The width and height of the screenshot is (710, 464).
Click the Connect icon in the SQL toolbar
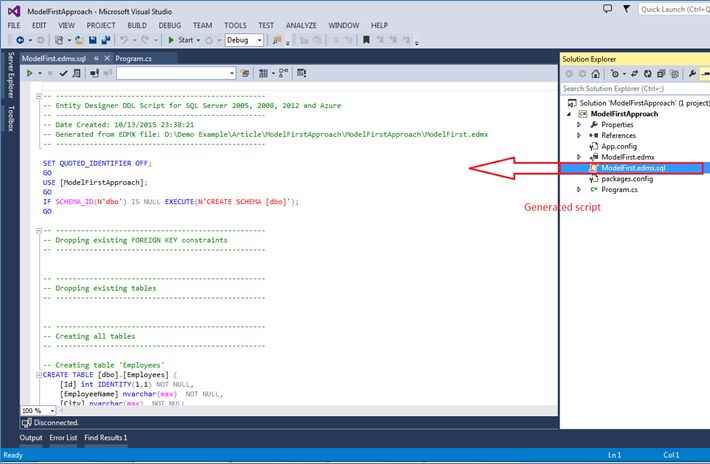coord(94,73)
